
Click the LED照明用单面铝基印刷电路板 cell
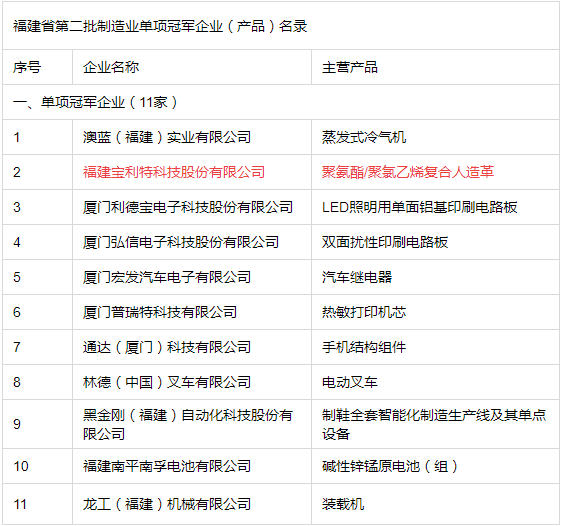[420, 207]
